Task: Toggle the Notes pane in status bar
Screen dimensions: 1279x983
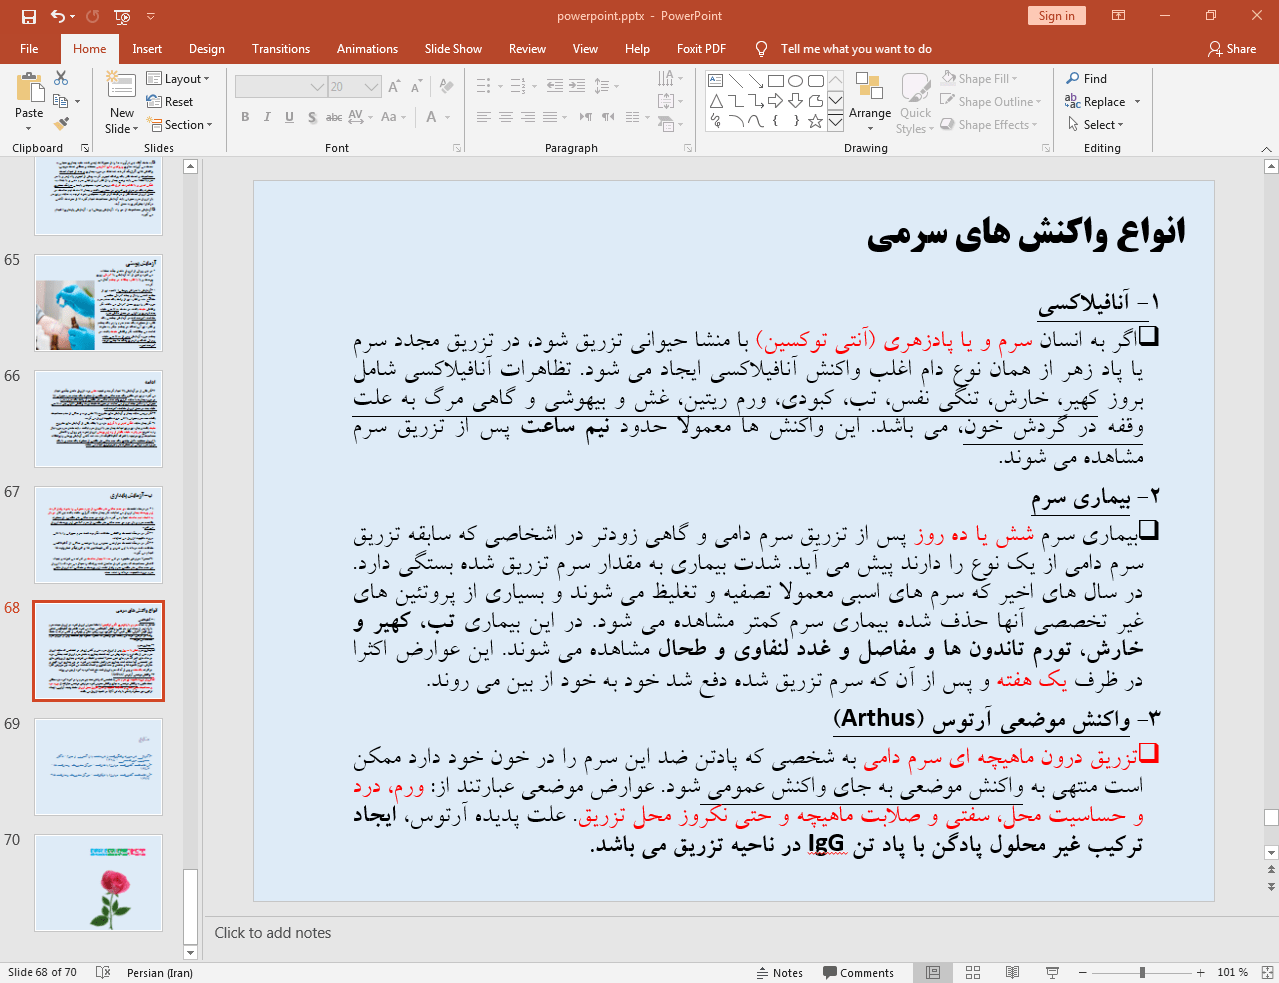Action: tap(780, 973)
